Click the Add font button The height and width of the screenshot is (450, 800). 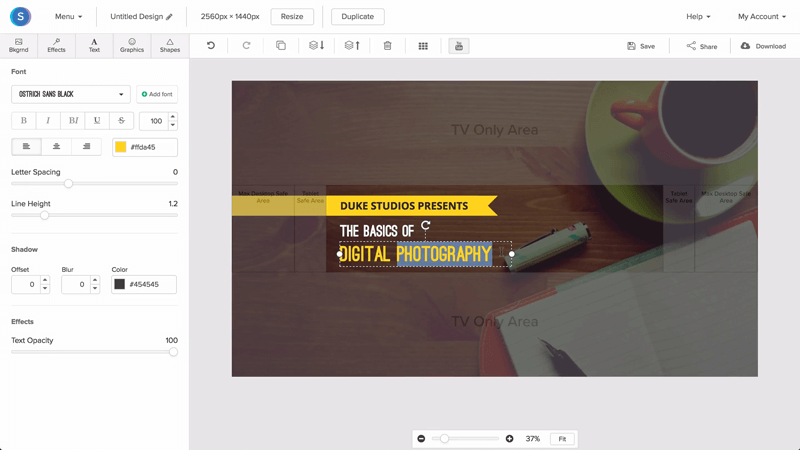[157, 94]
